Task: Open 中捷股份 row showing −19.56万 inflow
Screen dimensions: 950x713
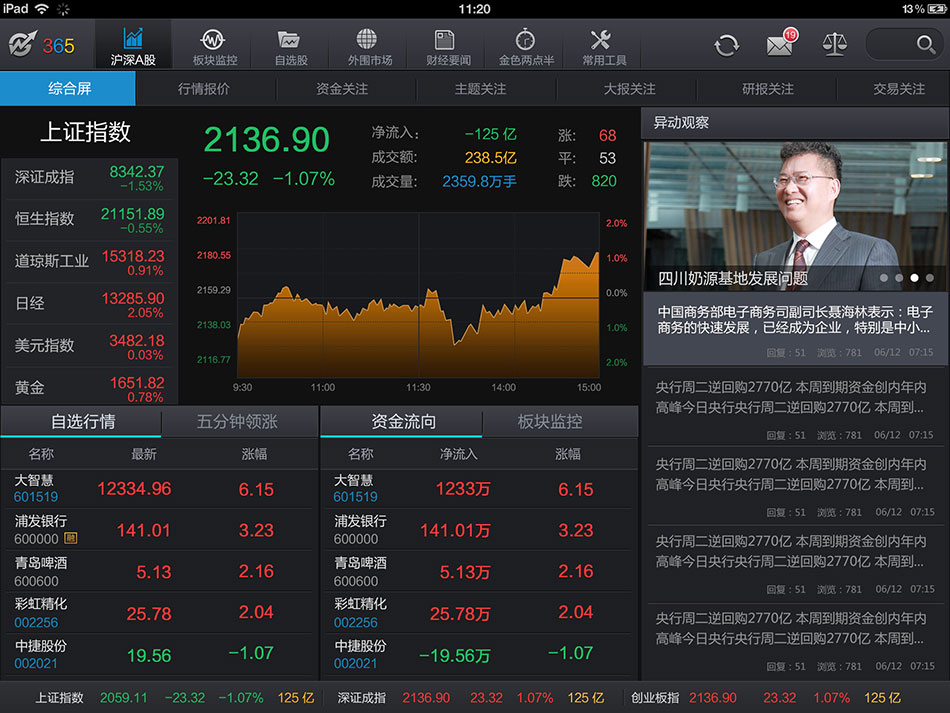Action: tap(479, 654)
